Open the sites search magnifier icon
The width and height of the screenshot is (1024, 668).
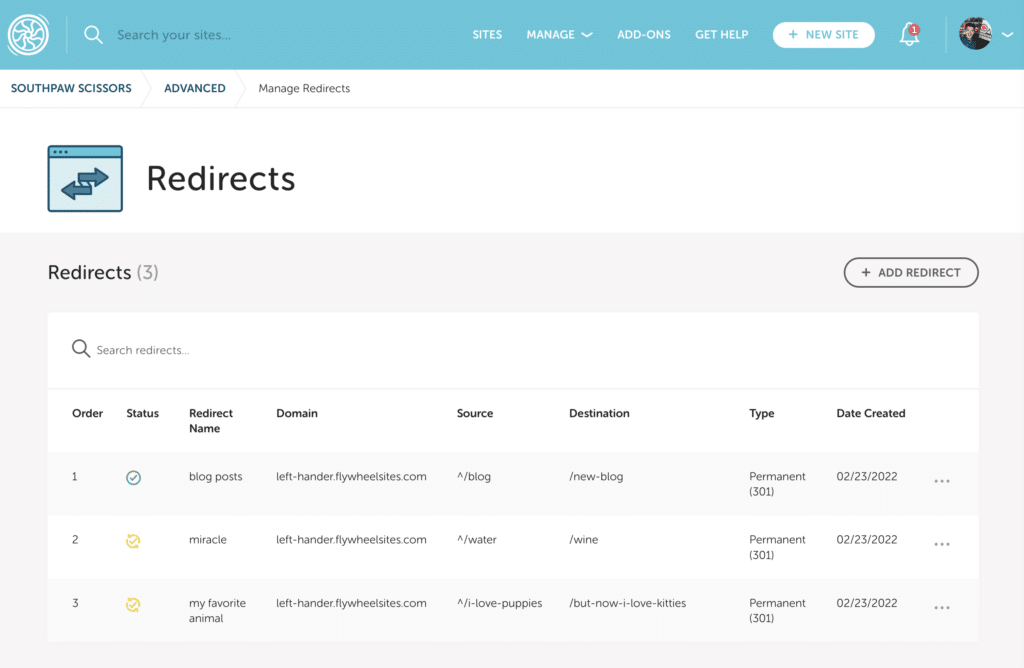pos(93,34)
